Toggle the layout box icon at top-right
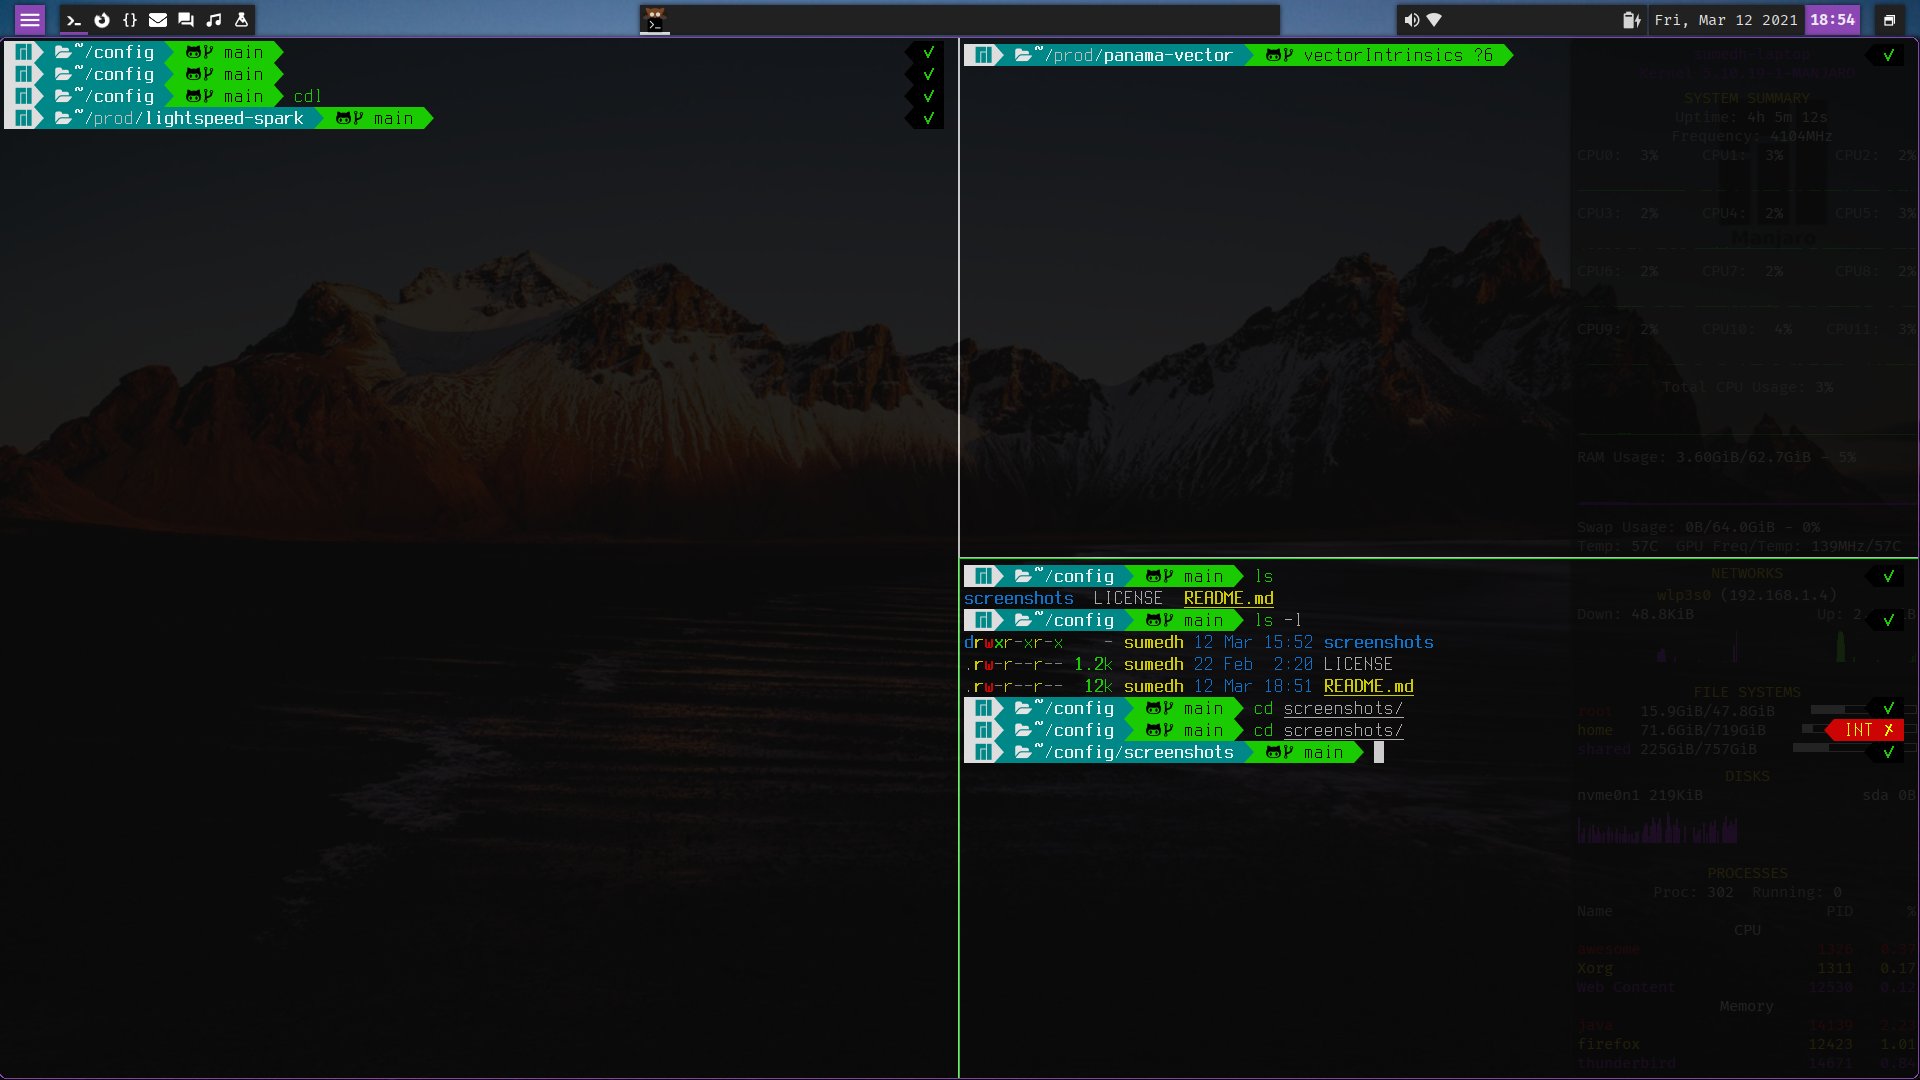The width and height of the screenshot is (1920, 1080). [x=1889, y=20]
